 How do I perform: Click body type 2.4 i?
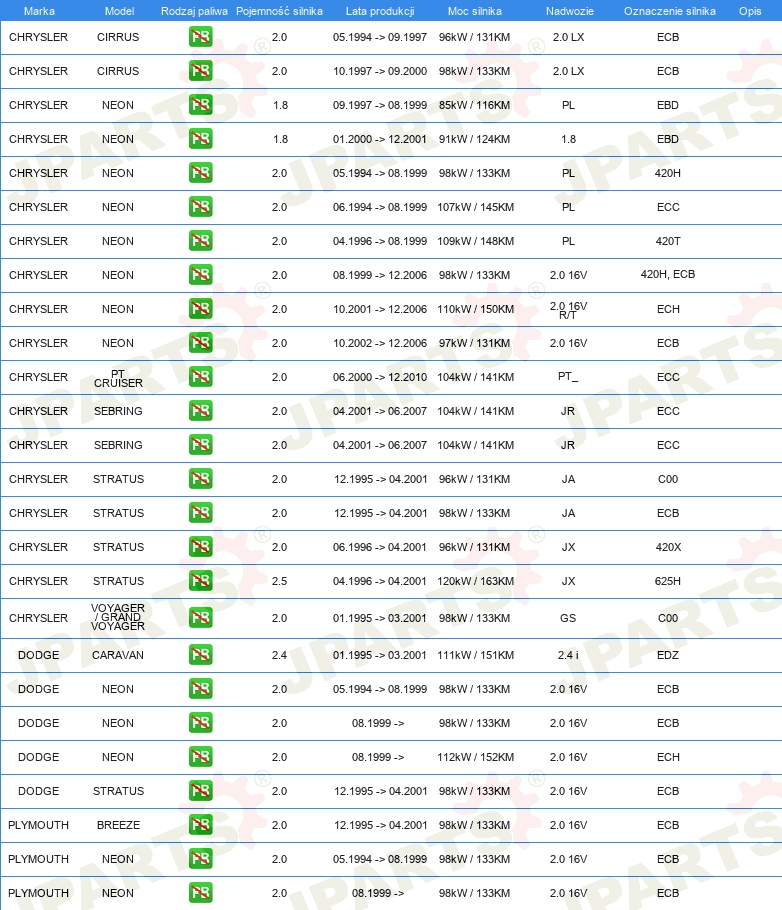[568, 655]
